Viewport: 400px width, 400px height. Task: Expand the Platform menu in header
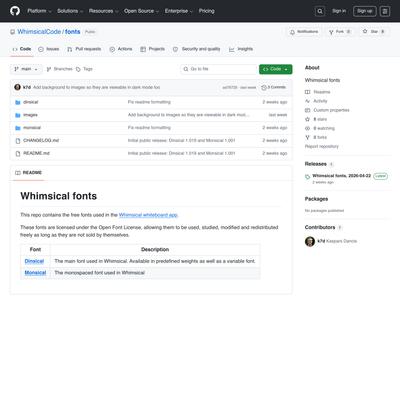(x=39, y=11)
